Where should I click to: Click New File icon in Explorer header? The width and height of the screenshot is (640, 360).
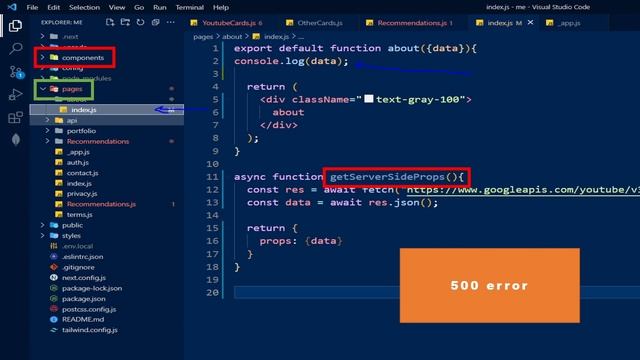click(110, 22)
